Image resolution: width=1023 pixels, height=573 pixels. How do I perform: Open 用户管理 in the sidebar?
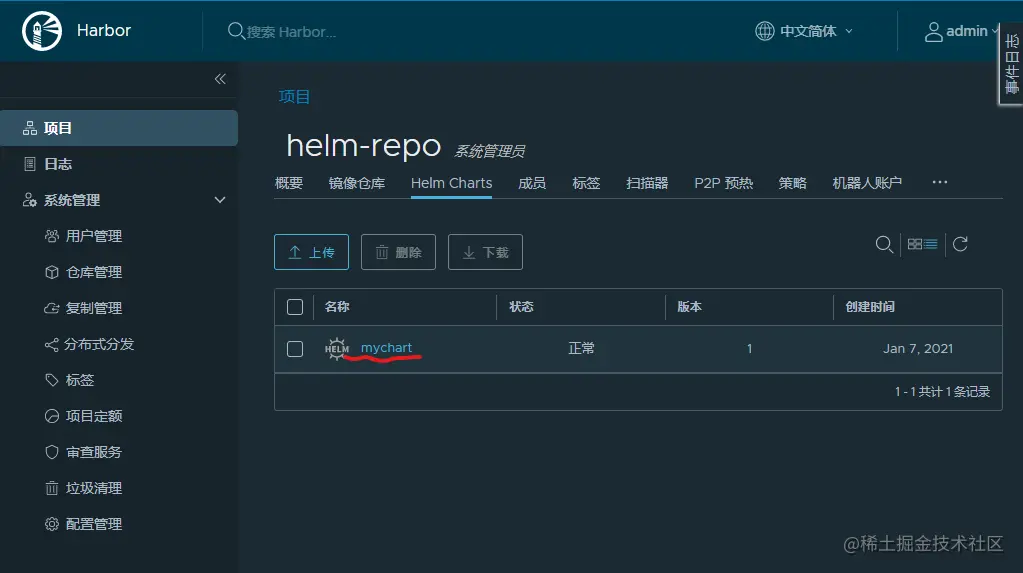tap(94, 236)
